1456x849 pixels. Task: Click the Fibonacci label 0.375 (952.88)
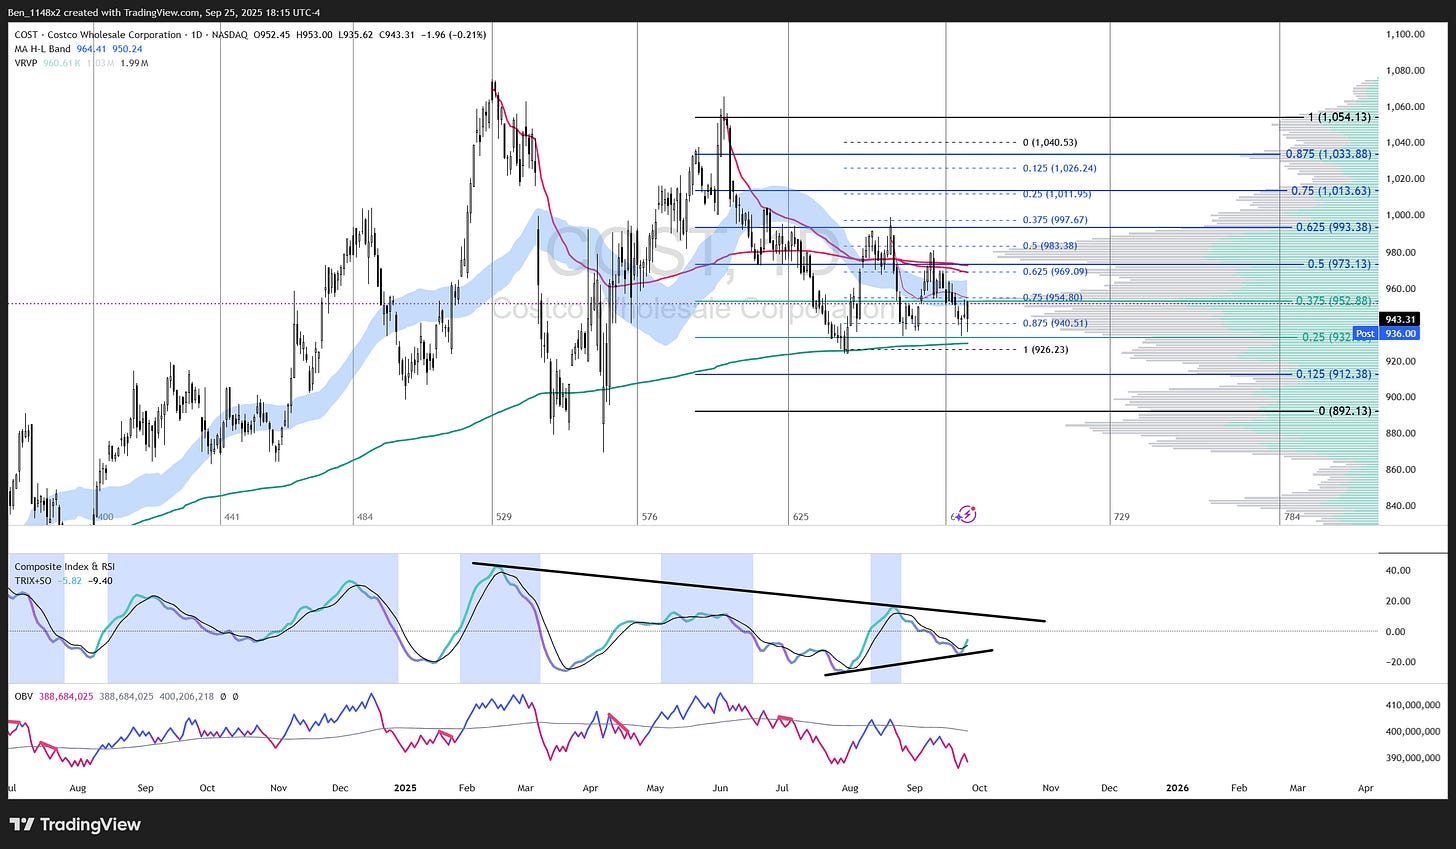[x=1333, y=301]
